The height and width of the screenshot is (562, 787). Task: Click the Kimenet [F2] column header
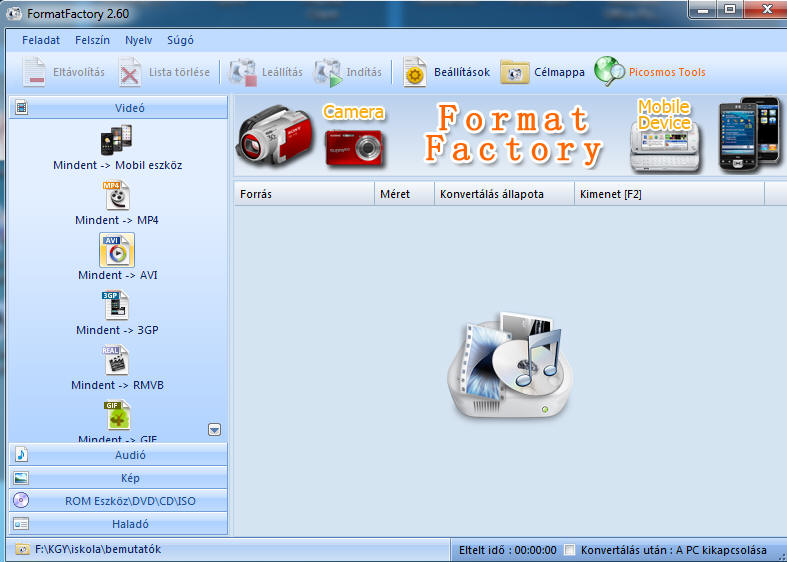pyautogui.click(x=669, y=194)
